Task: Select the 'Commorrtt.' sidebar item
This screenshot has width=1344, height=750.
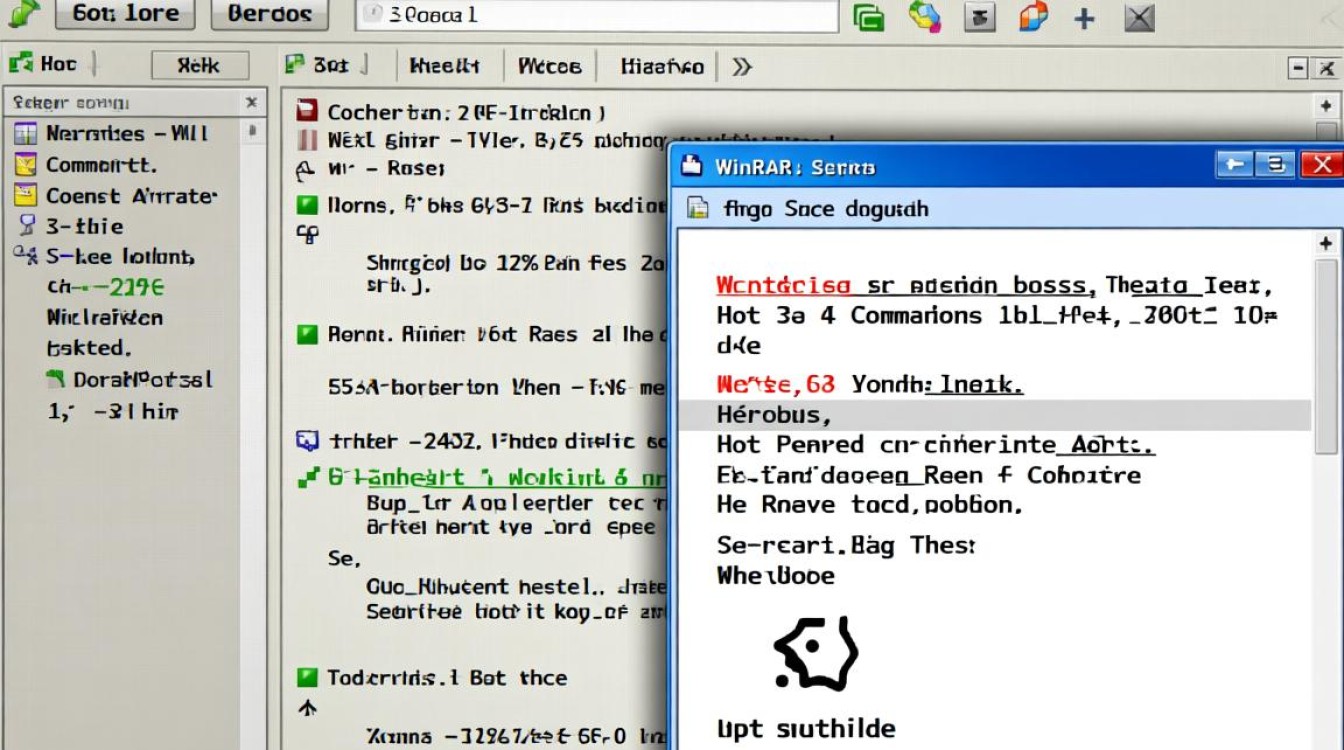Action: (x=101, y=165)
